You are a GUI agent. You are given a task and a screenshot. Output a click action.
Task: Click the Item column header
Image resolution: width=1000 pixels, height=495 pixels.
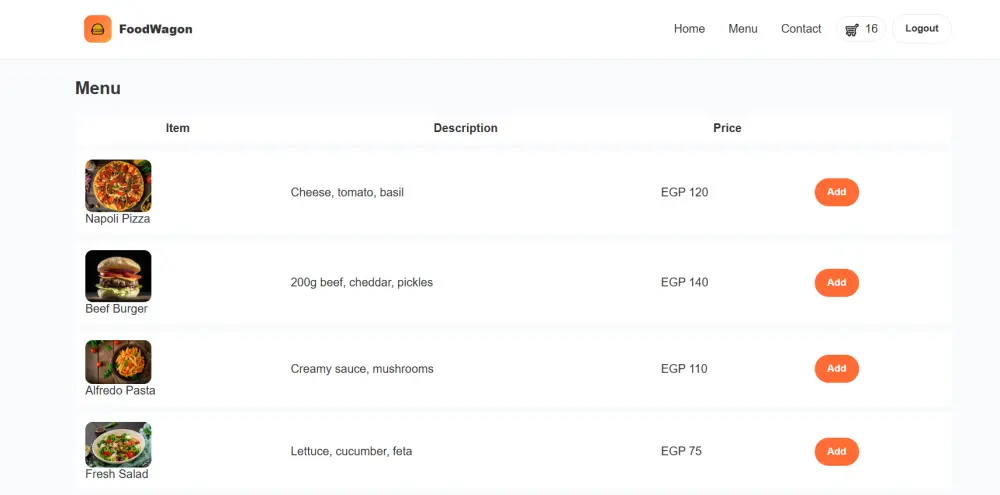178,128
